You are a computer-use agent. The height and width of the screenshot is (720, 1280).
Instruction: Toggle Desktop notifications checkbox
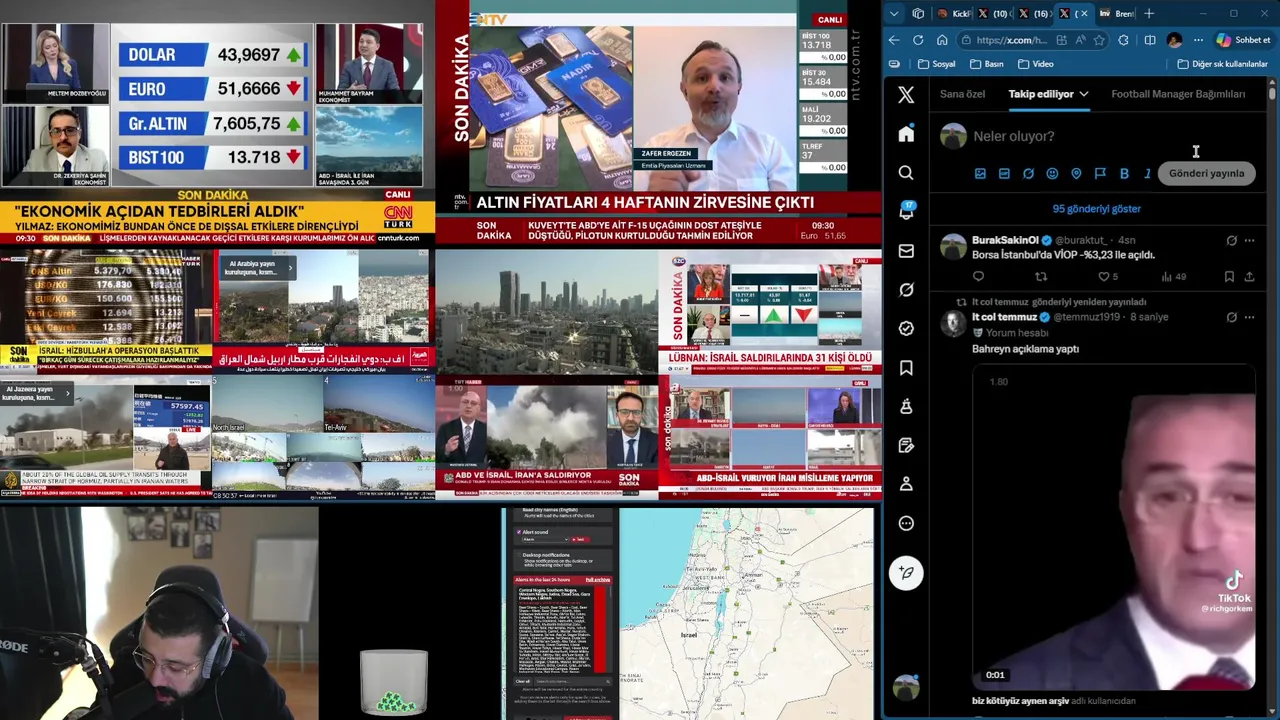pyautogui.click(x=519, y=555)
